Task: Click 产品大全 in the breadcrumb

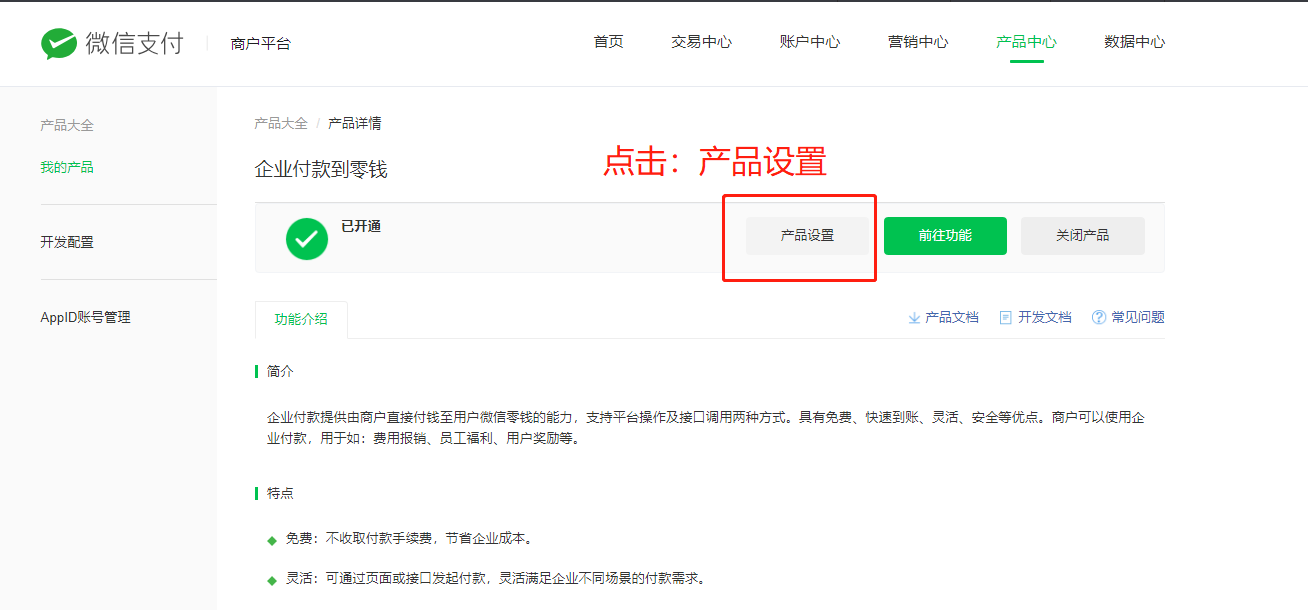Action: [281, 124]
